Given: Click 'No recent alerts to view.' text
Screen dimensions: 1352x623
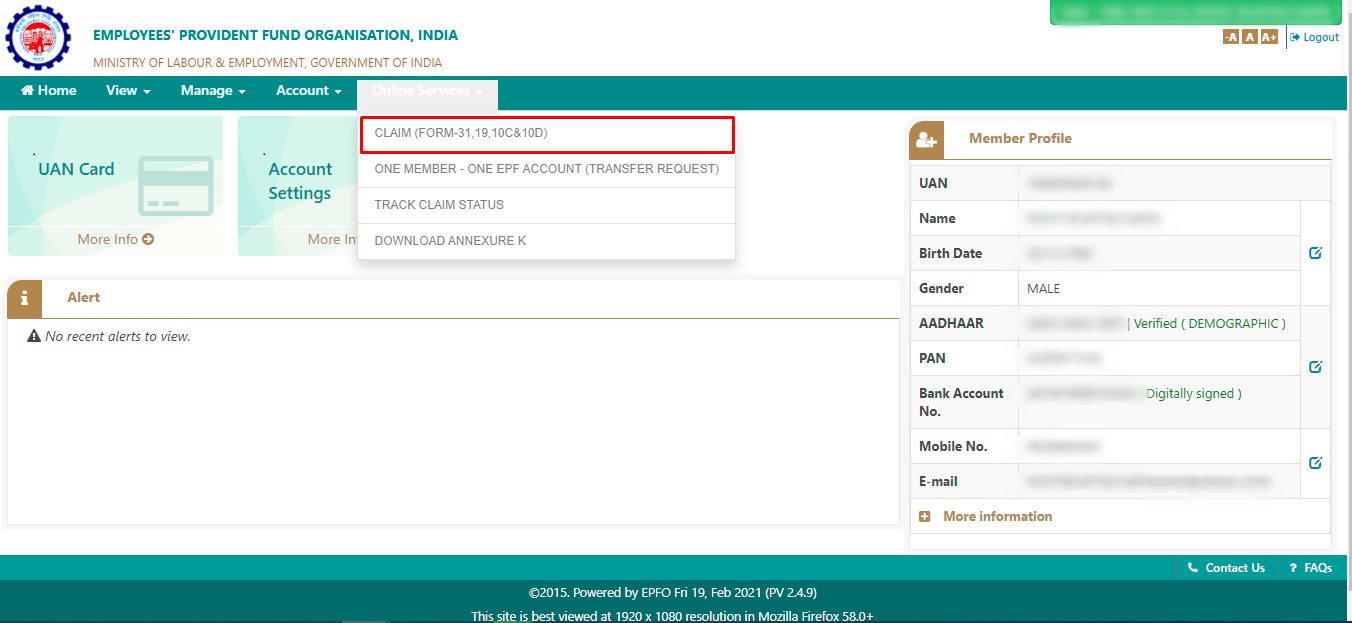Looking at the screenshot, I should (x=118, y=336).
